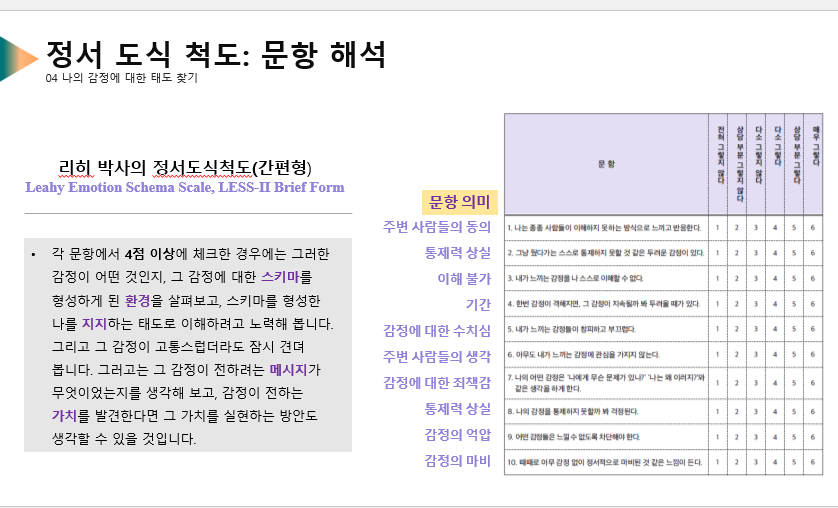This screenshot has height=508, width=838.
Task: Select item 9 어떤 감정들은 느낄 수 없도록 차단해야 한다
Action: tap(573, 437)
